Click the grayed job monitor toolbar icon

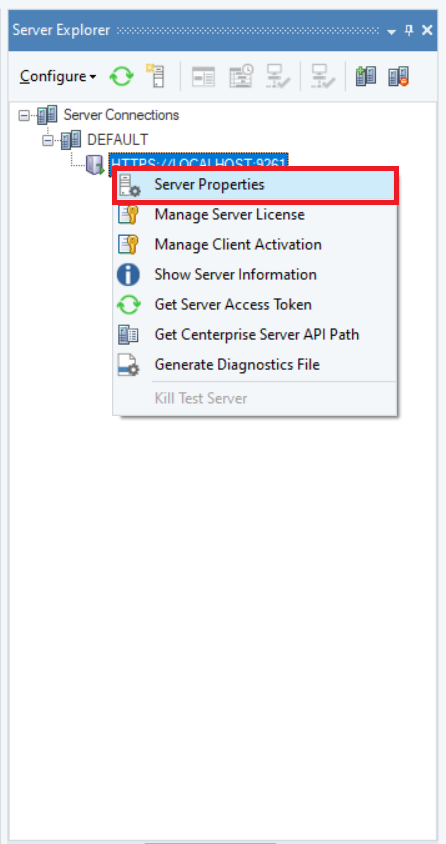(x=203, y=76)
